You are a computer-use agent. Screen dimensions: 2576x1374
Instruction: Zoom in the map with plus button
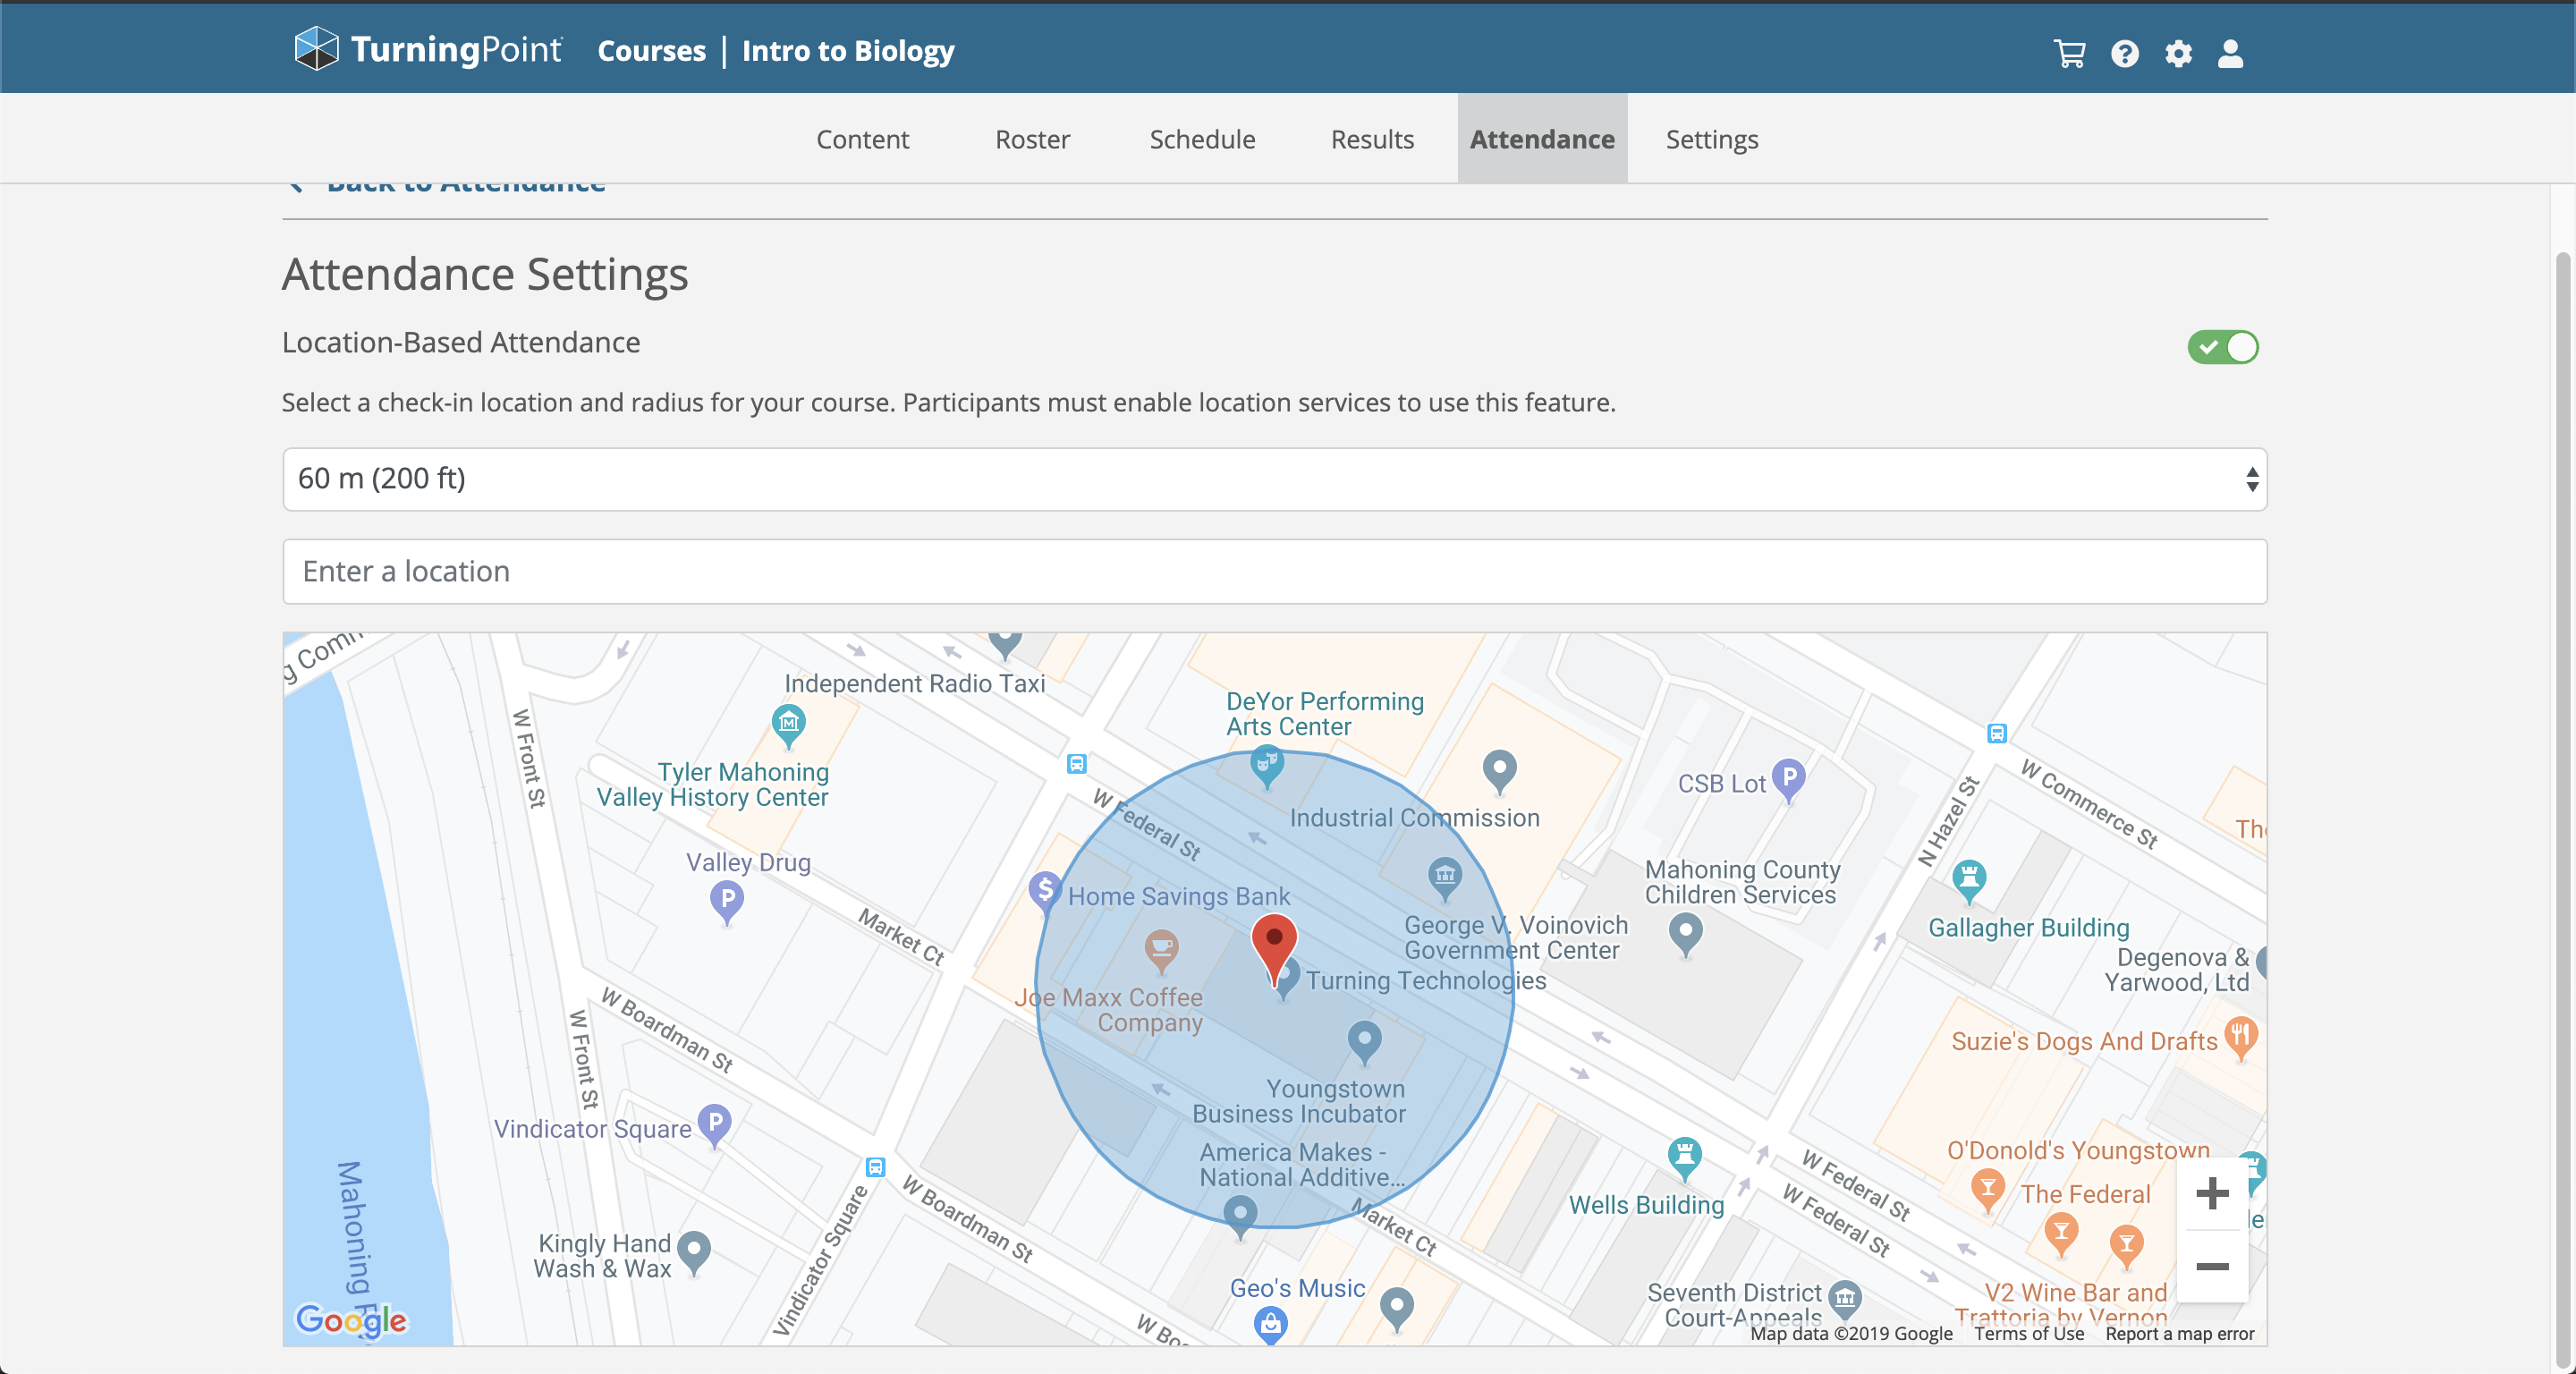click(x=2212, y=1193)
